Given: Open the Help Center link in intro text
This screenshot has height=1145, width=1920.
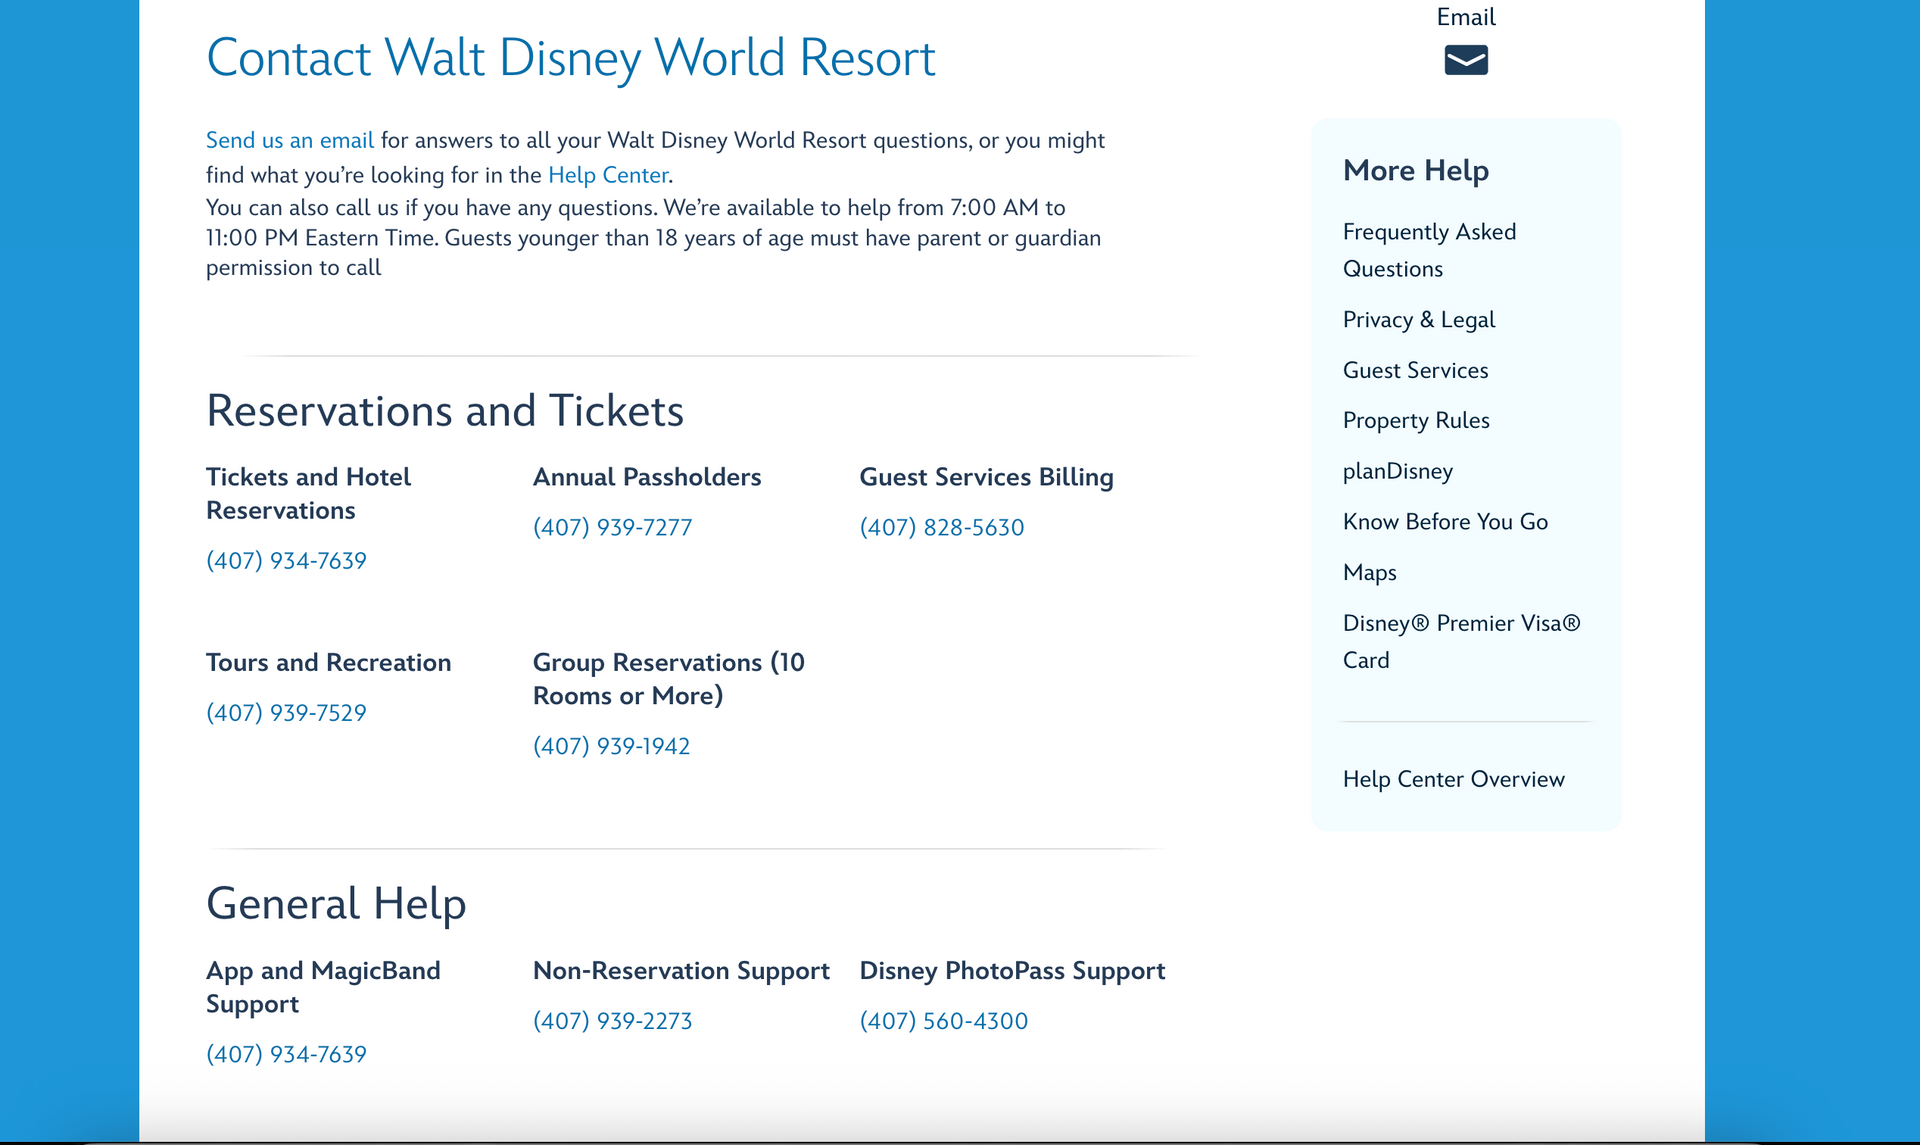Looking at the screenshot, I should click(x=608, y=175).
